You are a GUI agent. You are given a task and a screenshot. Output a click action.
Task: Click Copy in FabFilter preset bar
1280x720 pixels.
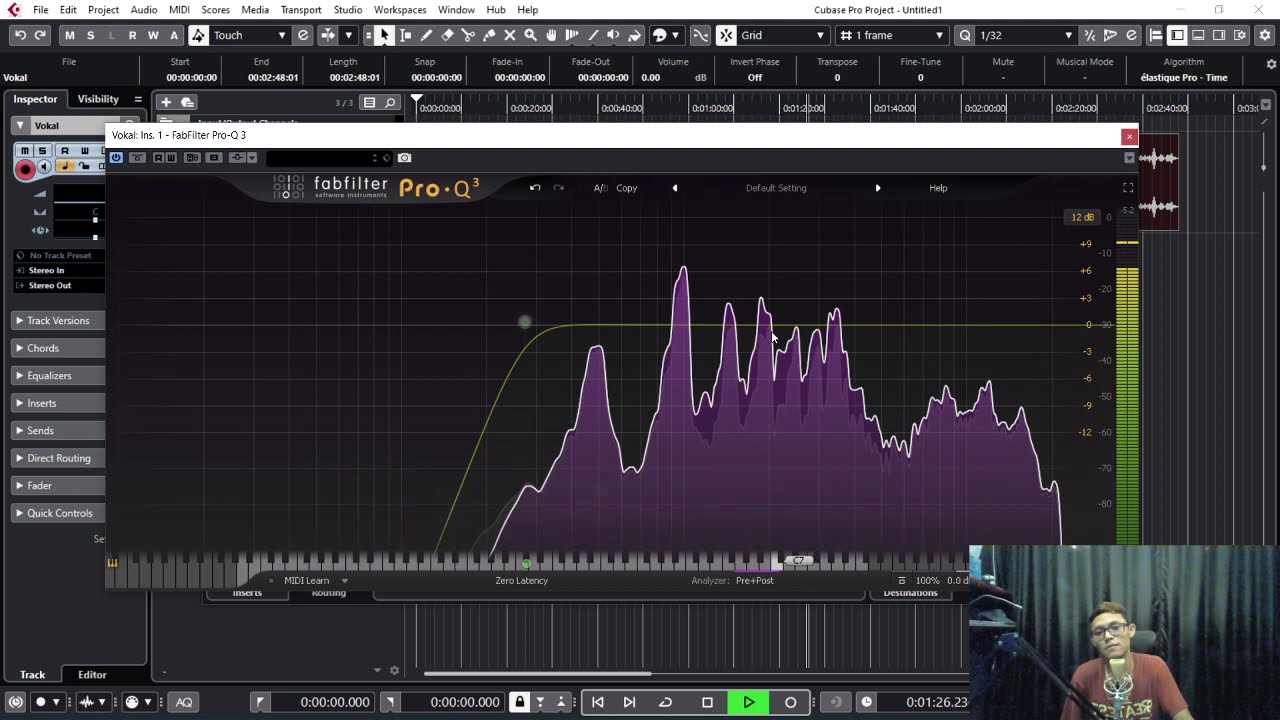[627, 188]
